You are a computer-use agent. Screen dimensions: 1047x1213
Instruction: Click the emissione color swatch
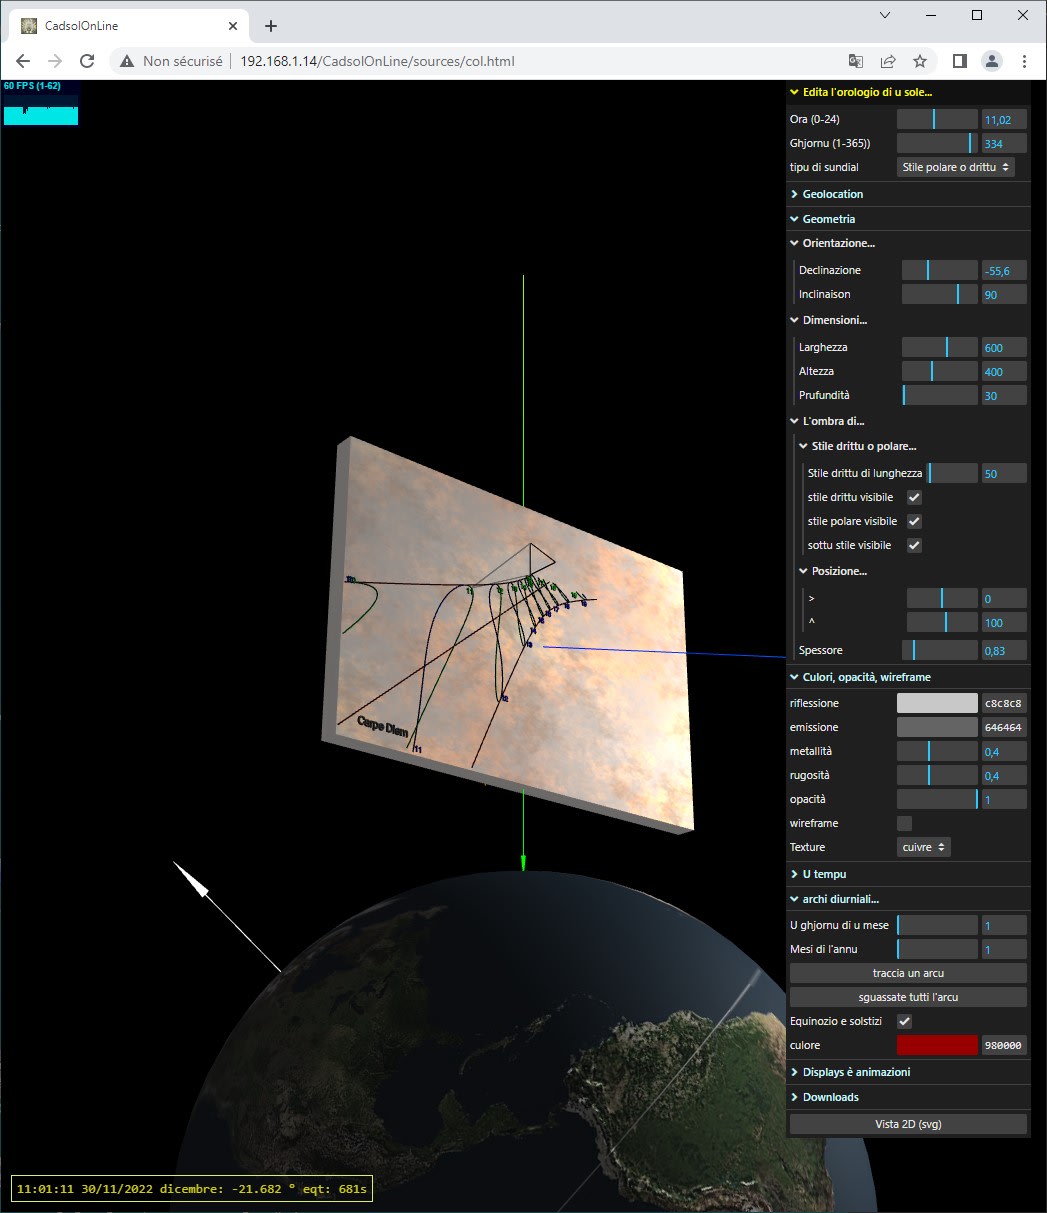[x=937, y=727]
